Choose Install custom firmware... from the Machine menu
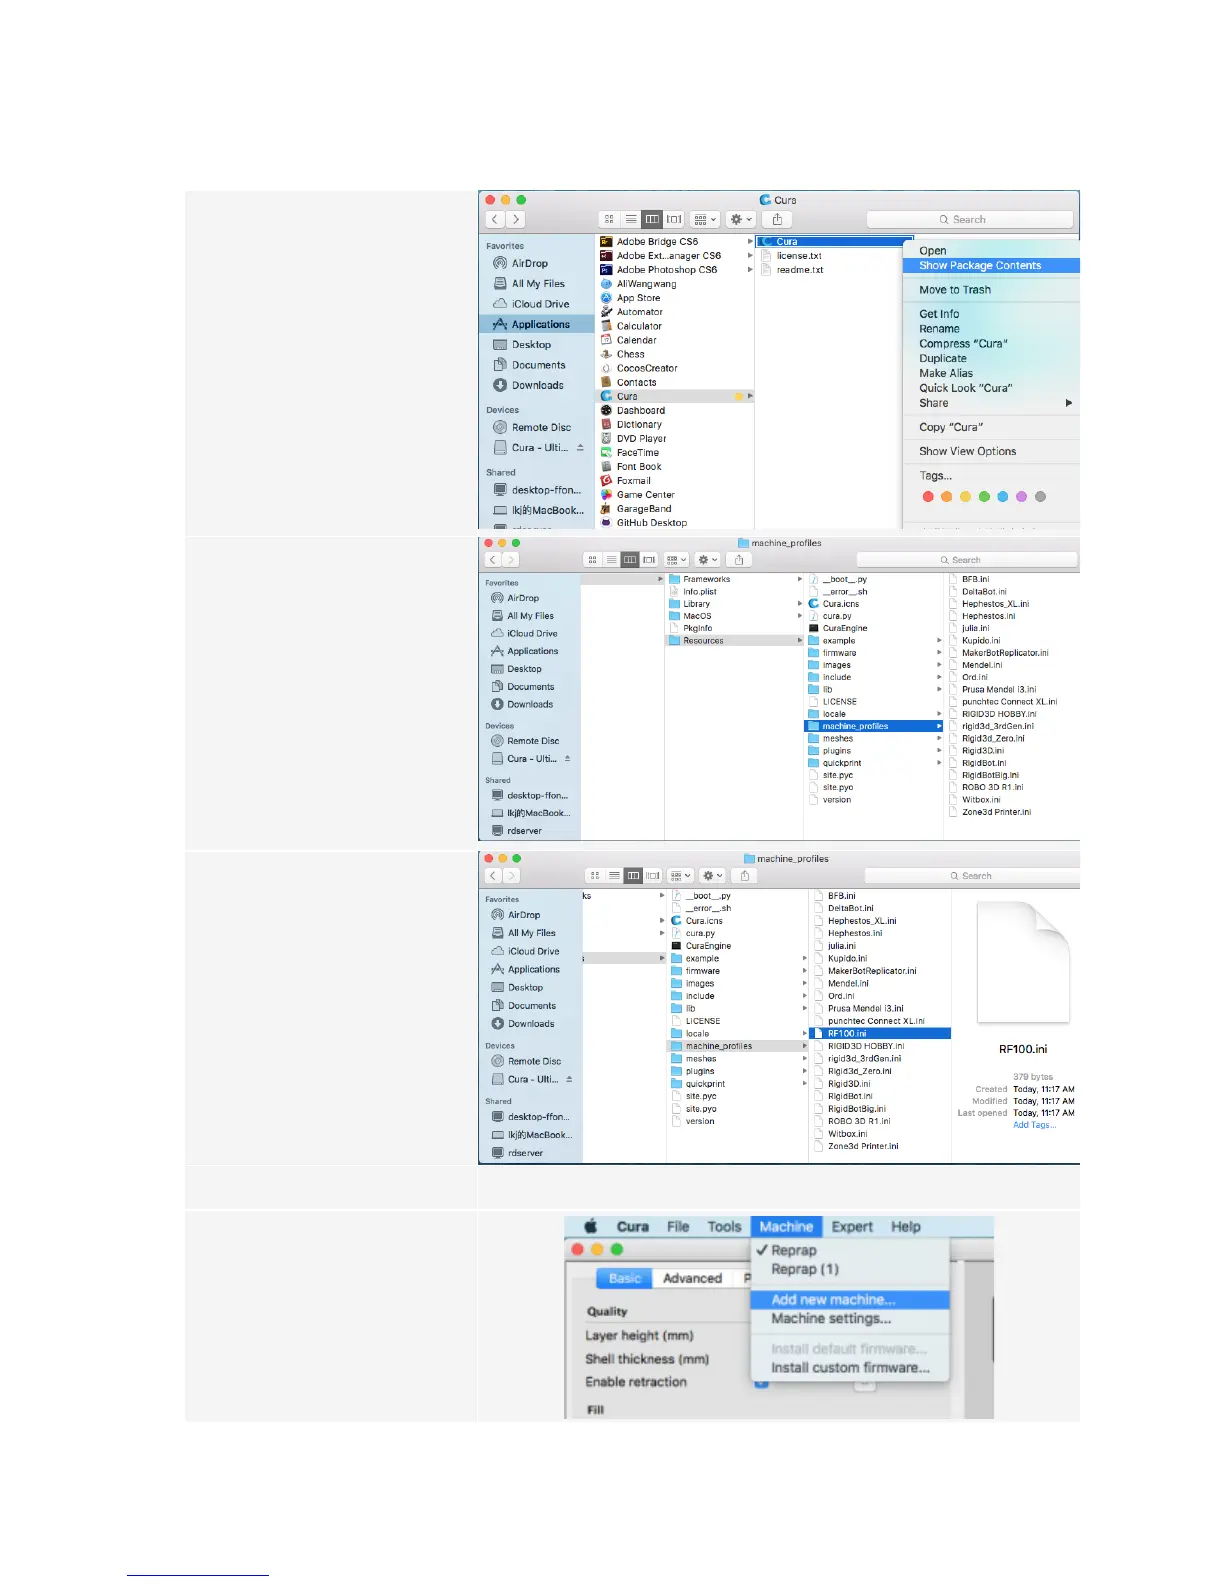Screen dimensions: 1224x1584 coord(850,1368)
